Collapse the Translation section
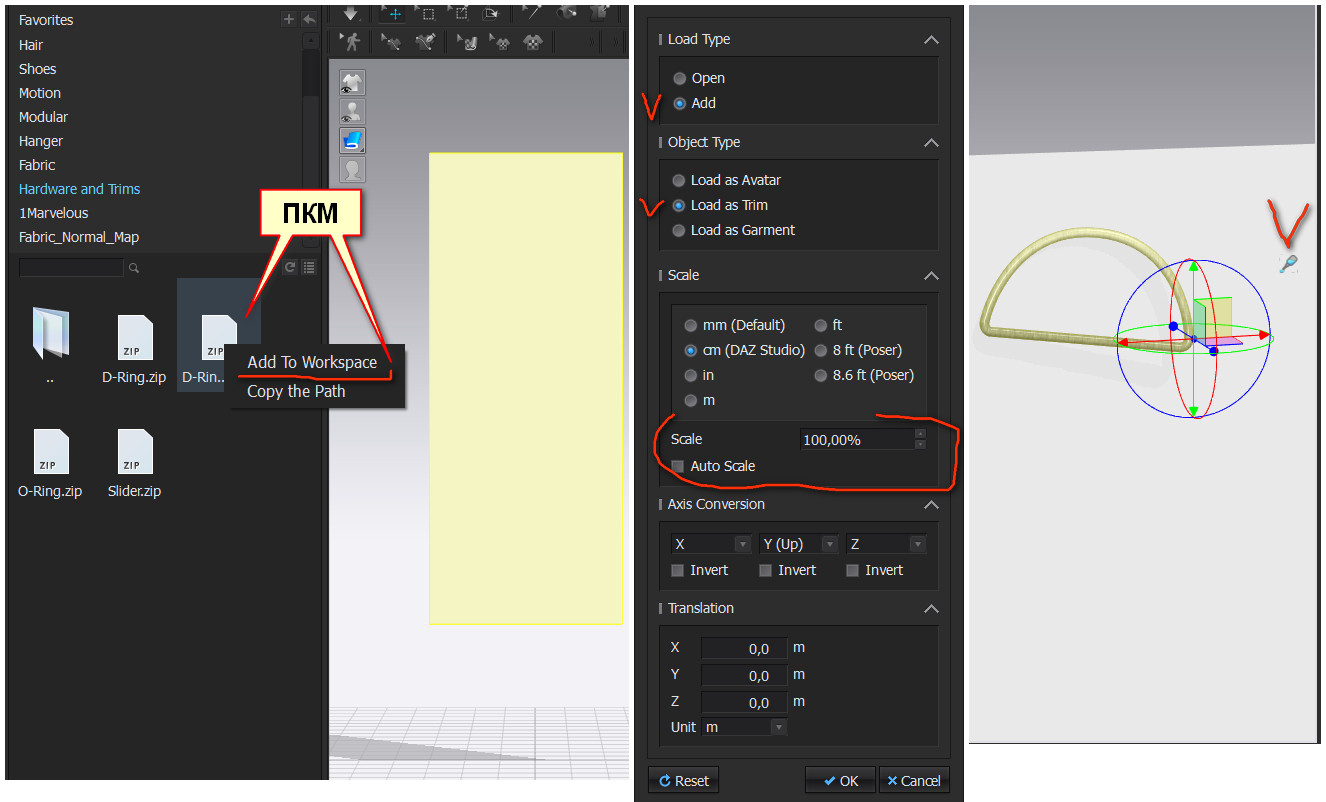This screenshot has height=802, width=1326. point(931,609)
